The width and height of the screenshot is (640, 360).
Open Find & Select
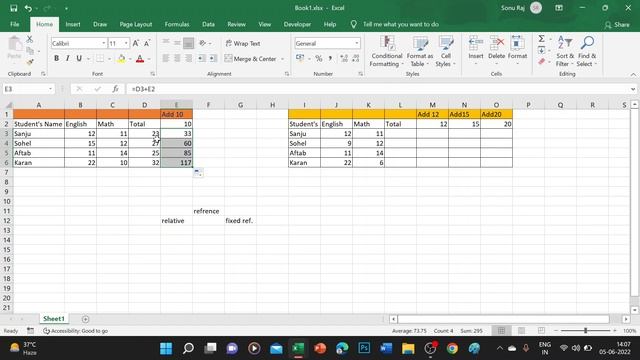point(587,51)
